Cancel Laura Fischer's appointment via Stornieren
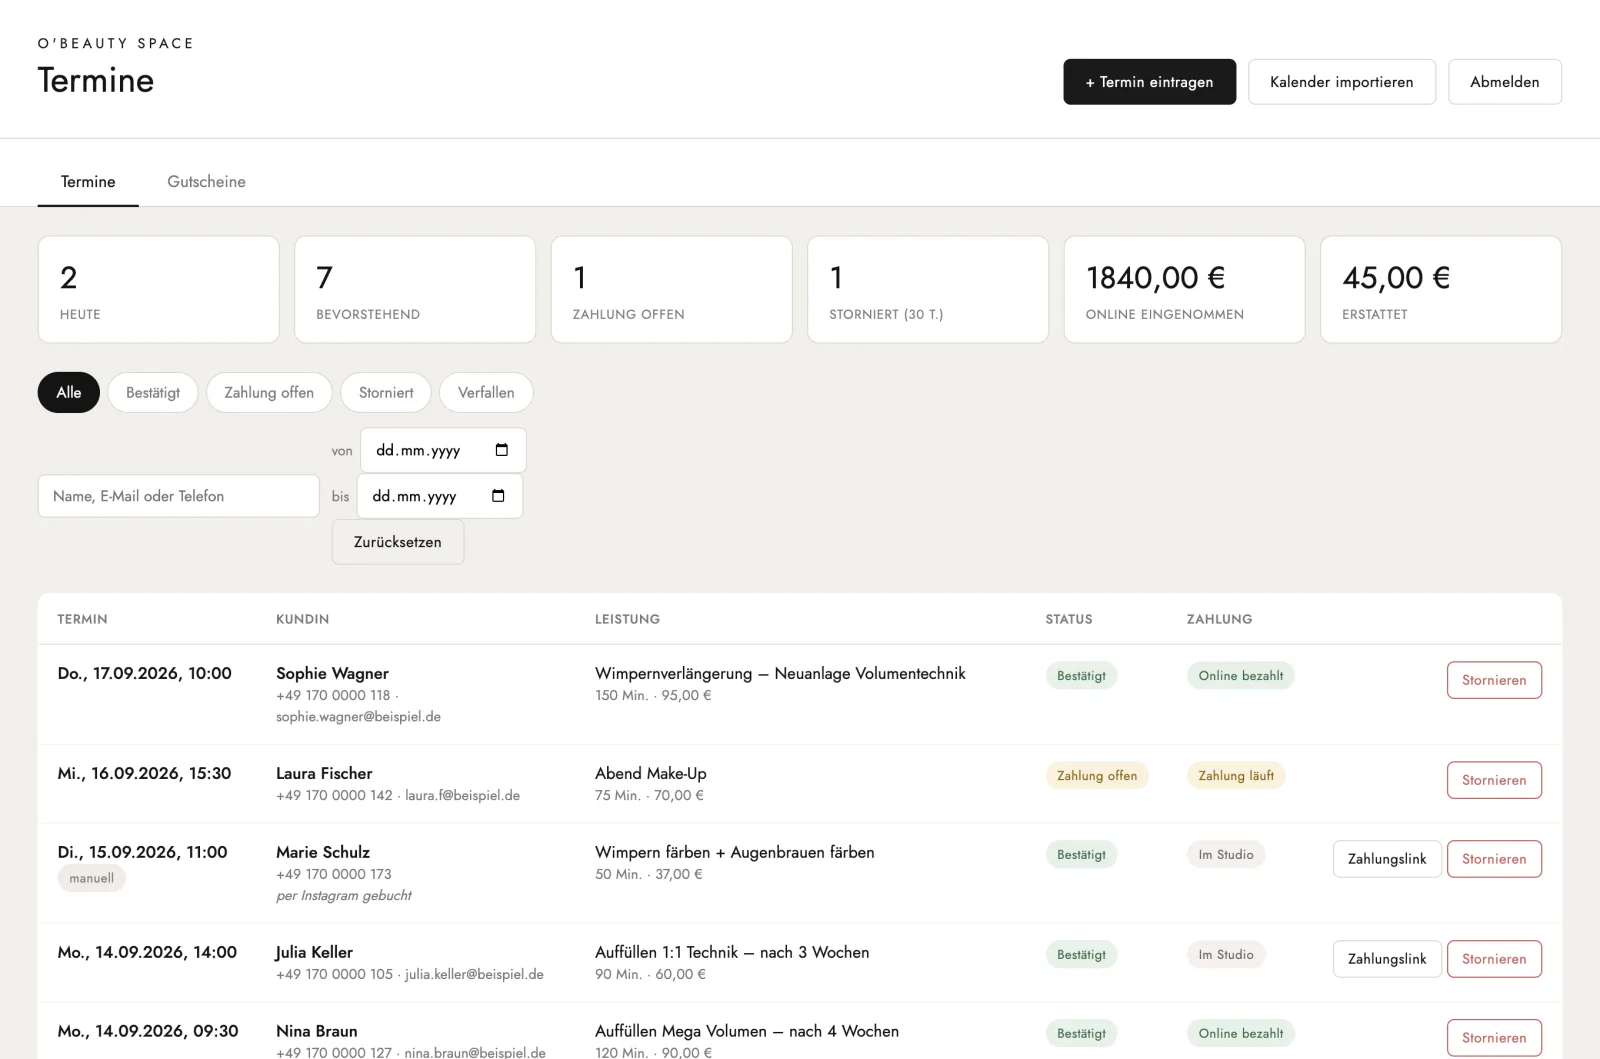Image resolution: width=1600 pixels, height=1059 pixels. [1494, 780]
